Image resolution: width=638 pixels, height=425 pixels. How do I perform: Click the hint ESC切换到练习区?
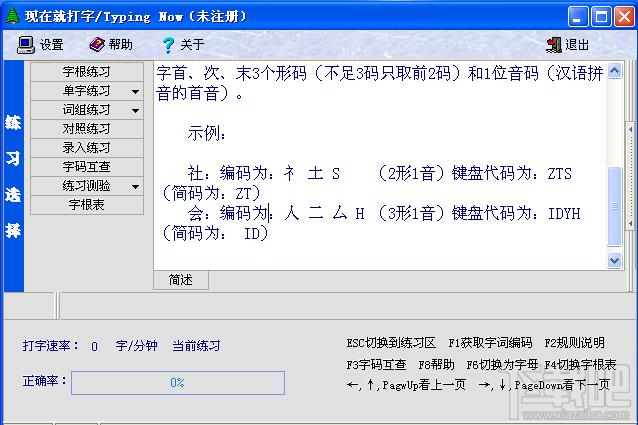[x=391, y=343]
